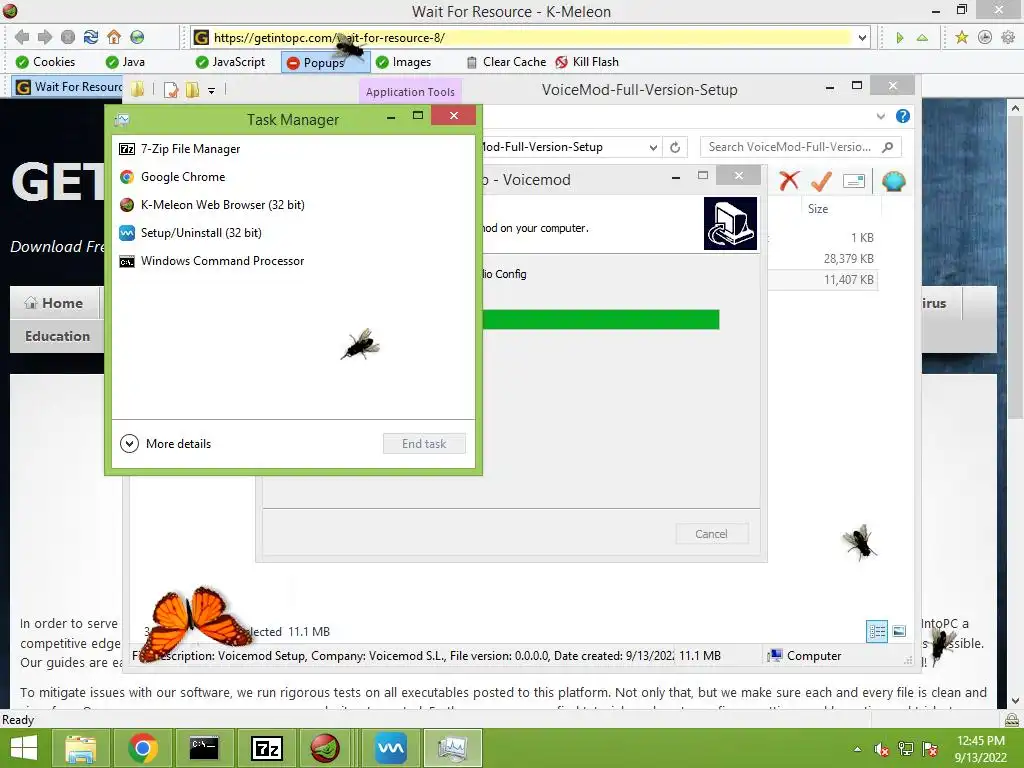1024x768 pixels.
Task: Go forward in K-Meleon browser
Action: click(44, 37)
